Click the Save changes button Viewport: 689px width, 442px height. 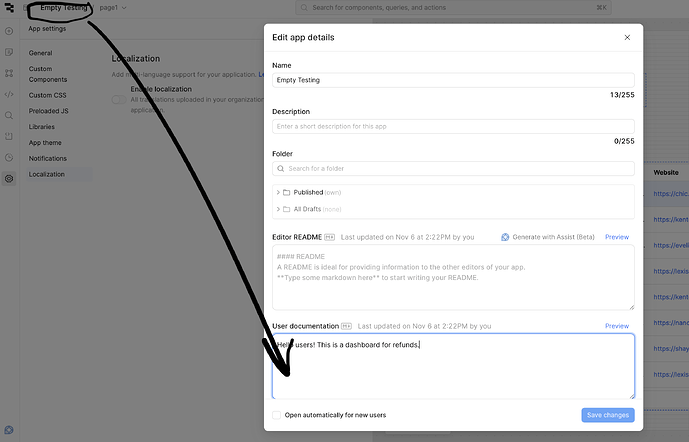pos(607,415)
